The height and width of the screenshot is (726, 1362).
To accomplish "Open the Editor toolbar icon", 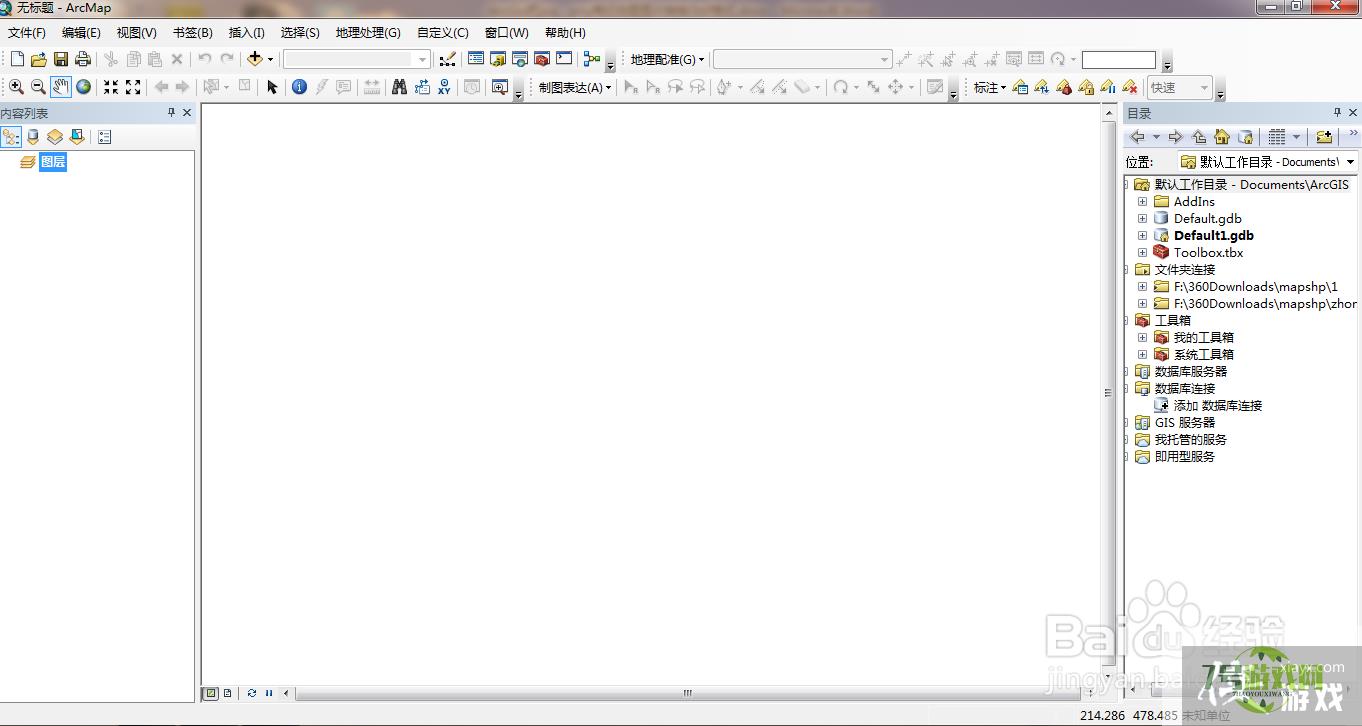I will (447, 59).
